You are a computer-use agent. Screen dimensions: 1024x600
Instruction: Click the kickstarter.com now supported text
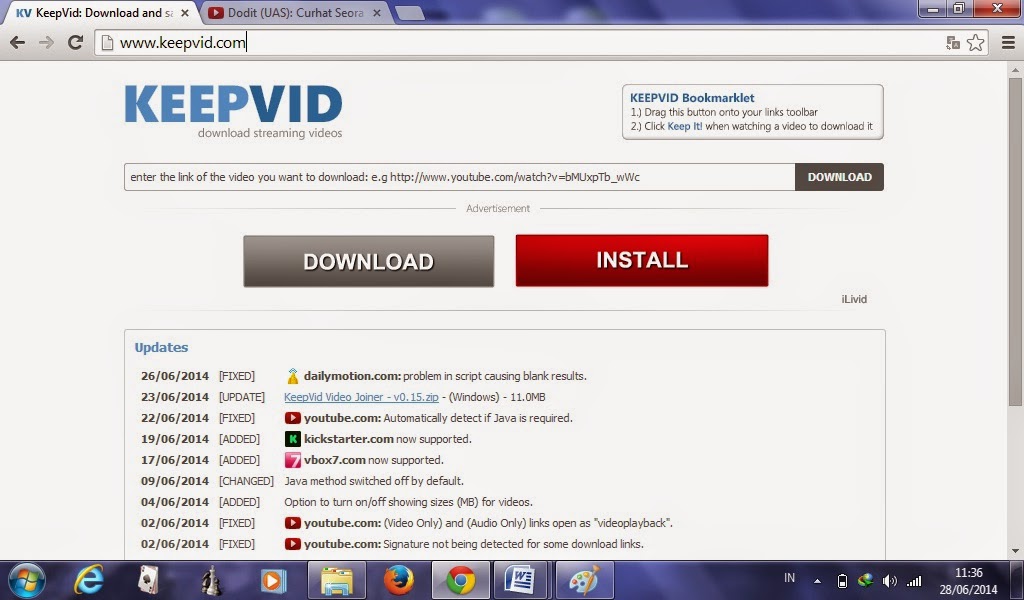(x=387, y=439)
